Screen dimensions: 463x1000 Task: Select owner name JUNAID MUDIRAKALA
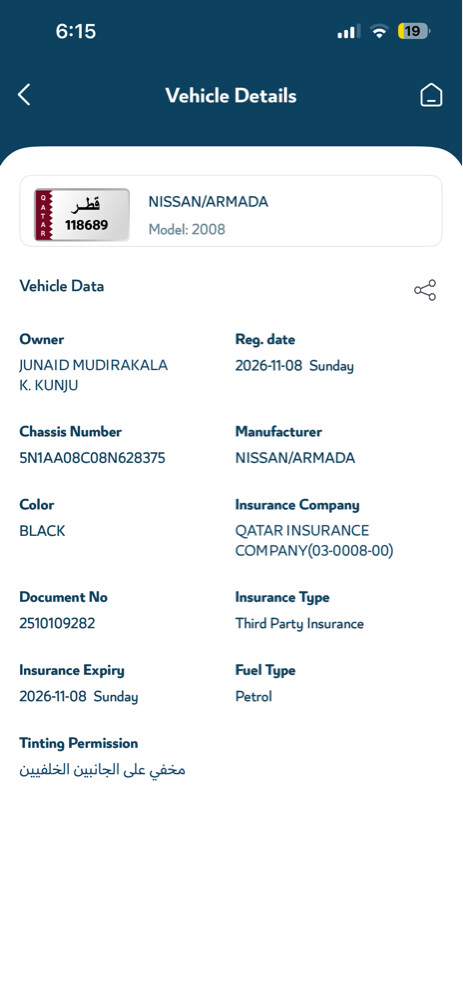click(x=94, y=365)
